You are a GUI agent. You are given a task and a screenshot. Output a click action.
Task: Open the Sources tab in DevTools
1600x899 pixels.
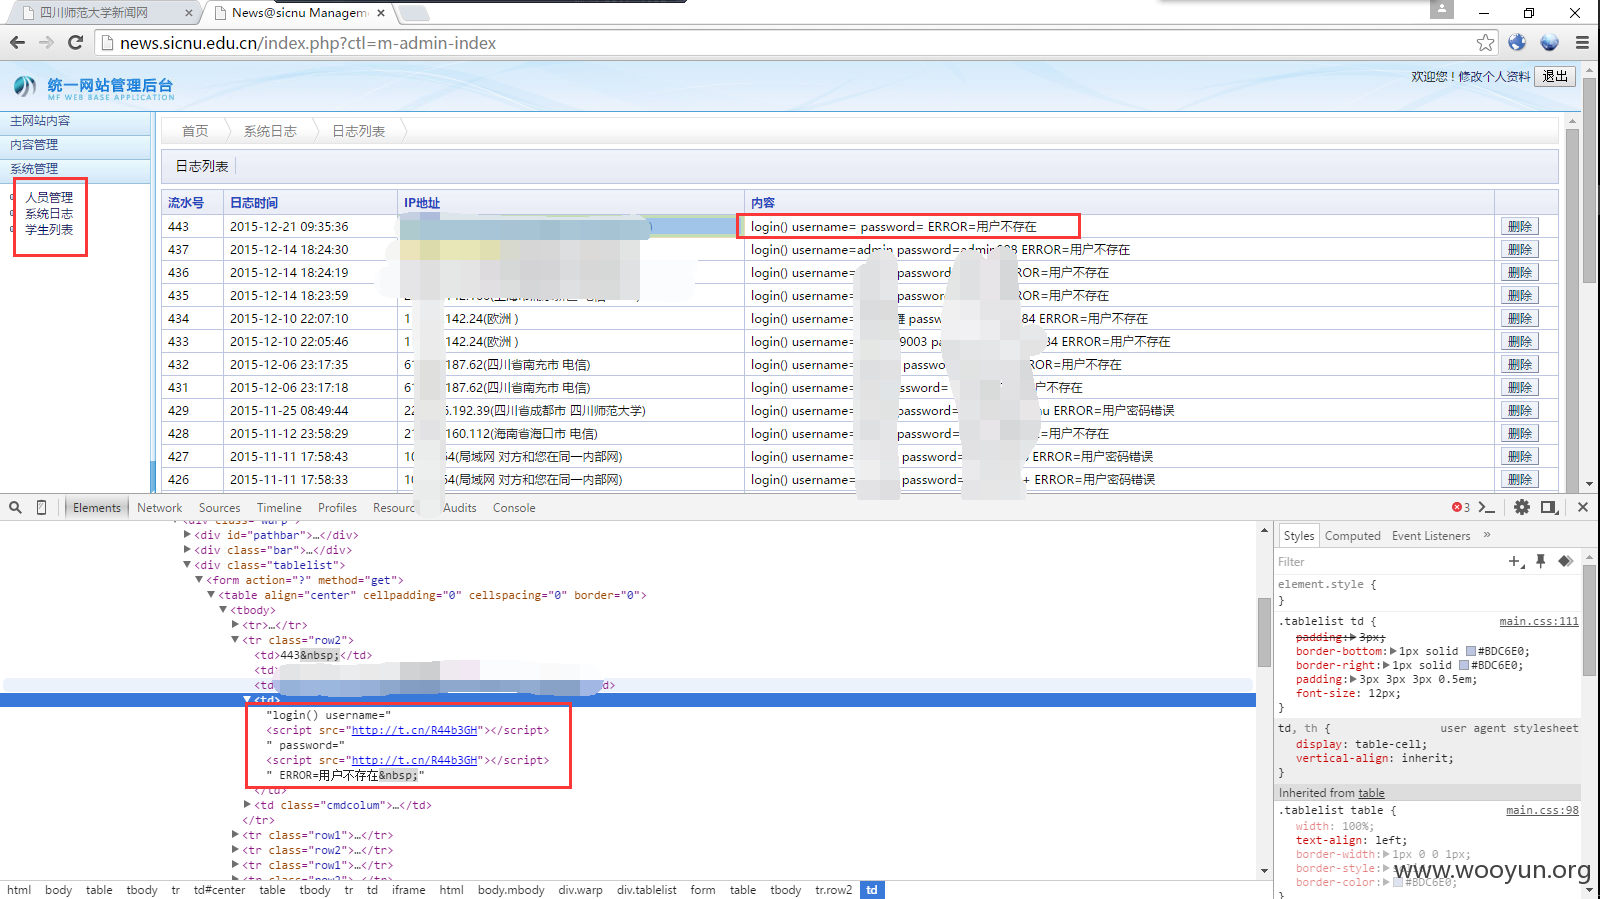click(x=220, y=508)
